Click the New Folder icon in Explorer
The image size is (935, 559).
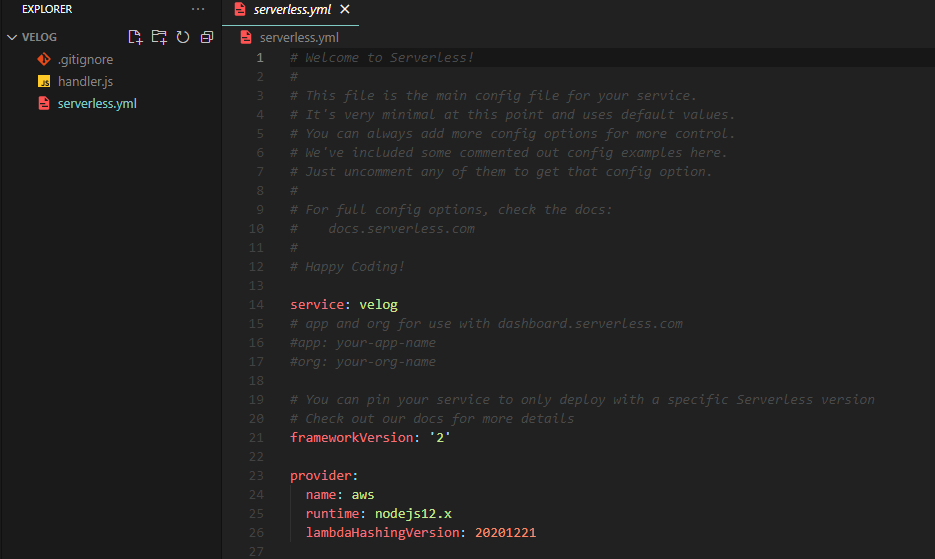point(159,37)
